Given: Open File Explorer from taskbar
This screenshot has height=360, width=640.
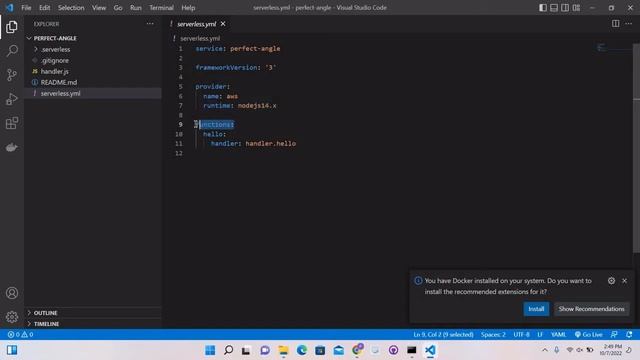Looking at the screenshot, I should coord(283,350).
